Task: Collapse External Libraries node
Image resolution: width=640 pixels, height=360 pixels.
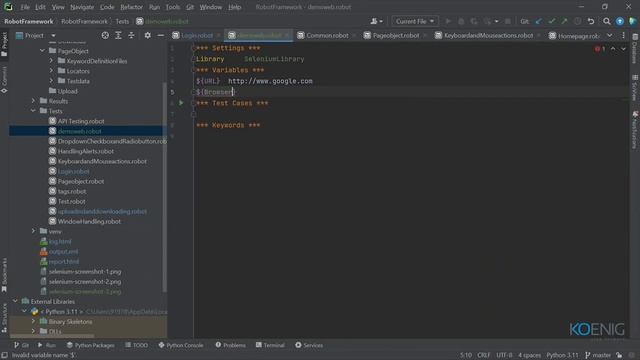Action: point(16,301)
